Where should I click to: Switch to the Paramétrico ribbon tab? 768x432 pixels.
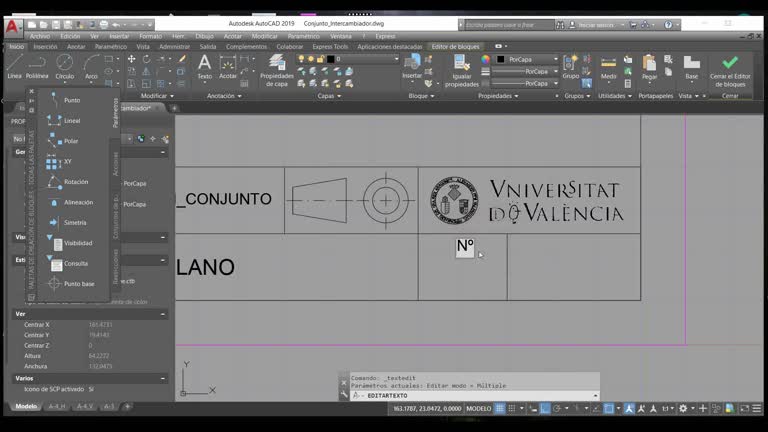pos(111,47)
